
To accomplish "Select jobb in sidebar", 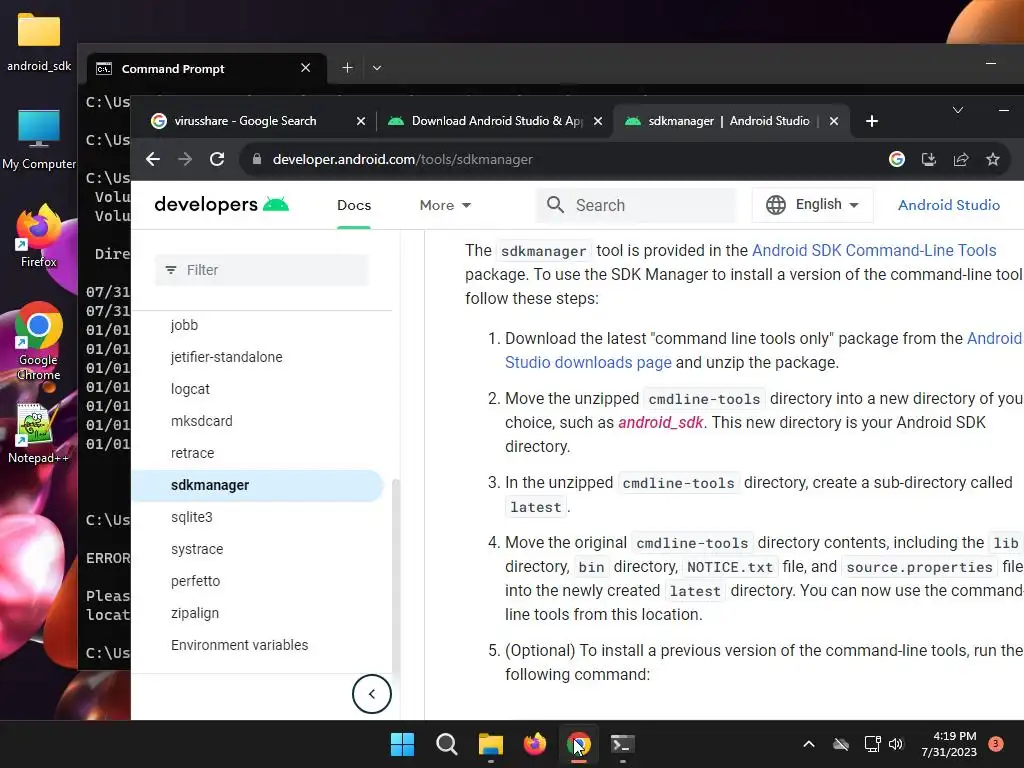I will tap(184, 325).
